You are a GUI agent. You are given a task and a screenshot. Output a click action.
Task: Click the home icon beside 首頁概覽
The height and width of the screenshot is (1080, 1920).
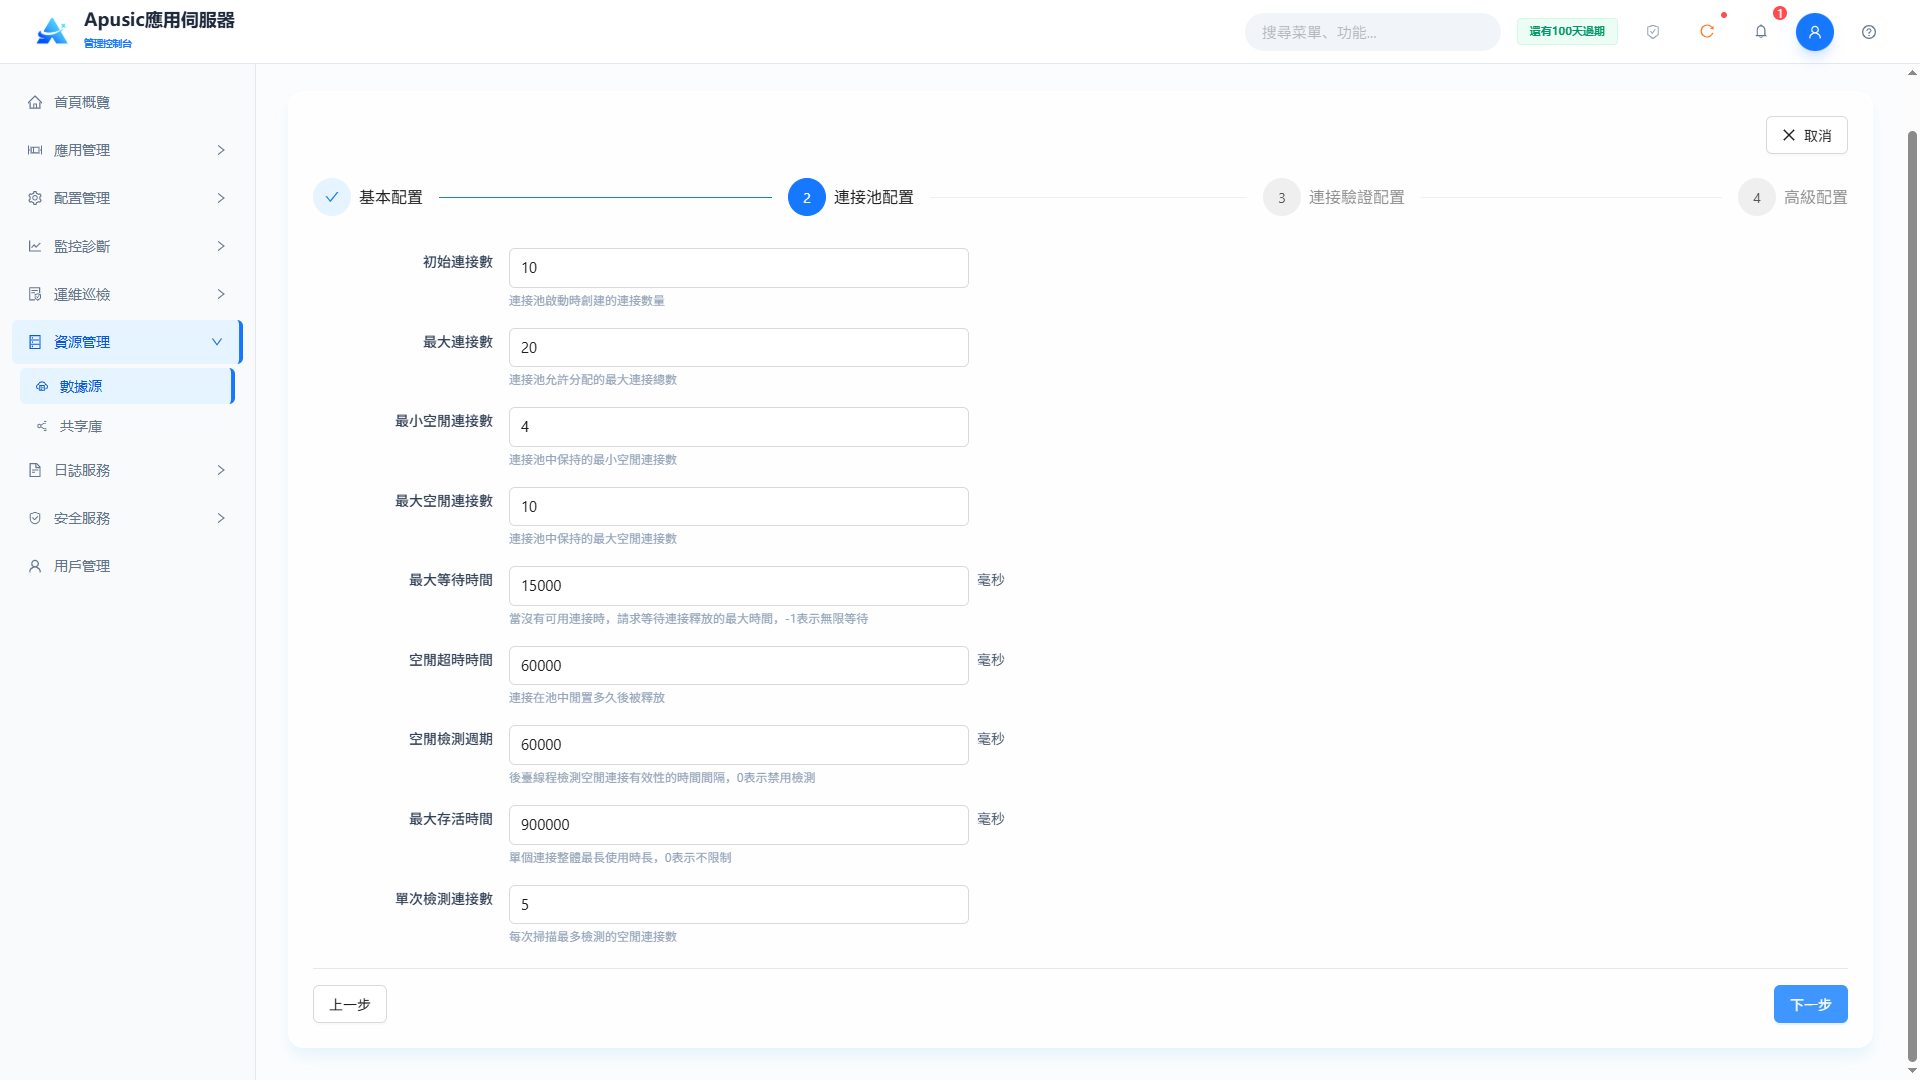point(35,102)
